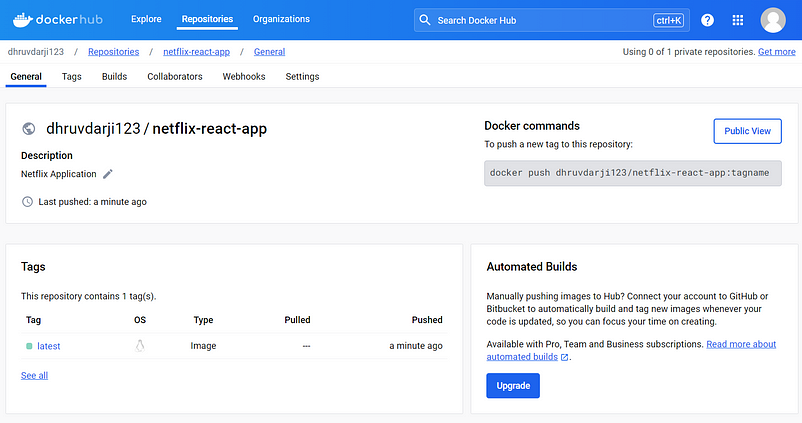Open the apps grid menu icon
Image resolution: width=802 pixels, height=423 pixels.
pos(738,20)
